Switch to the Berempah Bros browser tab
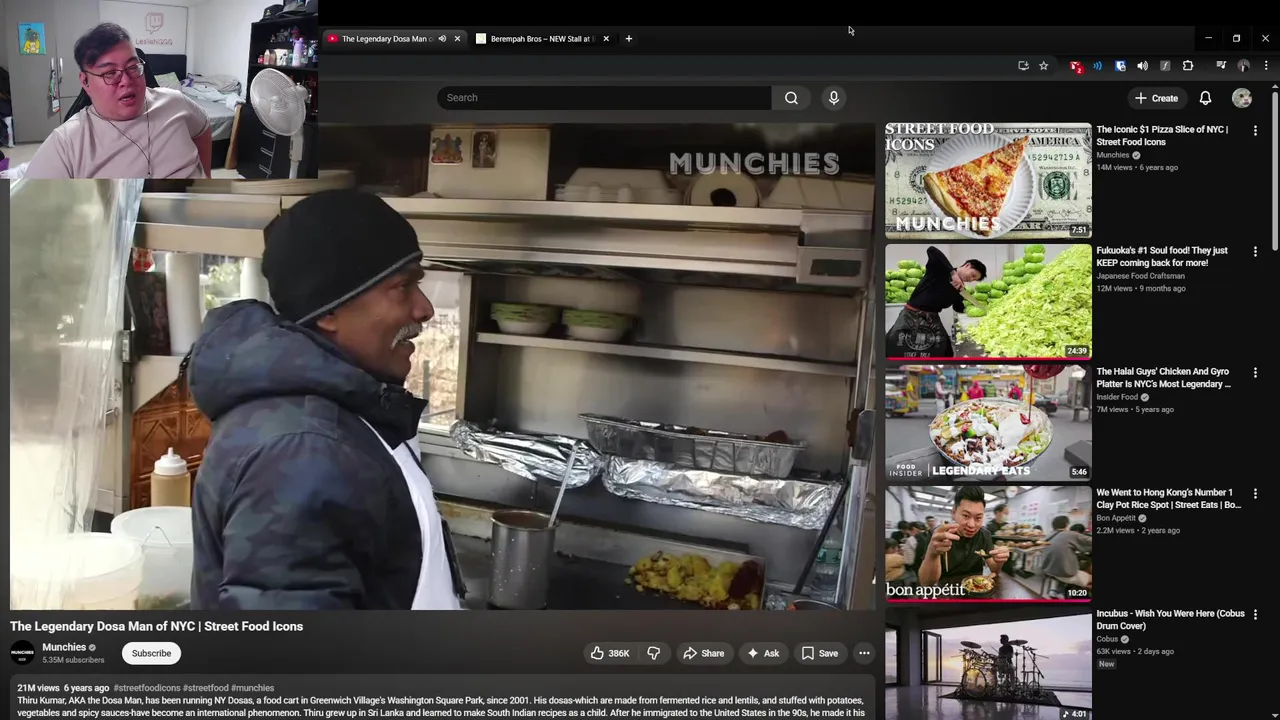The height and width of the screenshot is (720, 1280). pyautogui.click(x=541, y=39)
